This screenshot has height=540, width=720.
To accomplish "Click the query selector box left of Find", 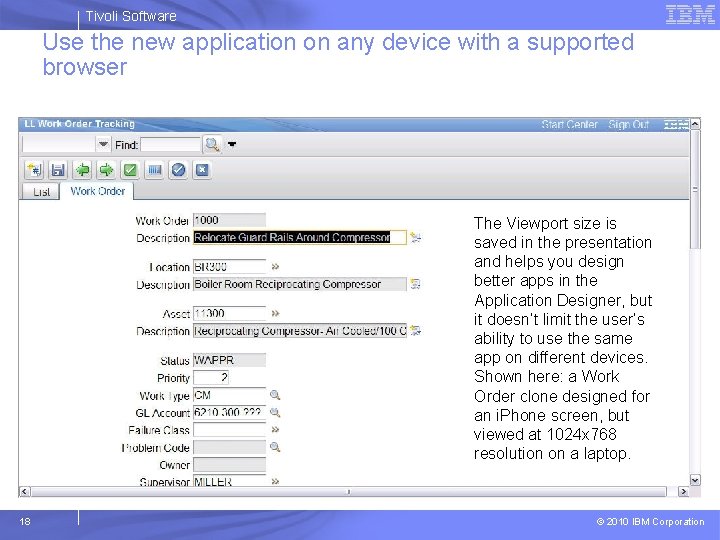I will [x=59, y=145].
